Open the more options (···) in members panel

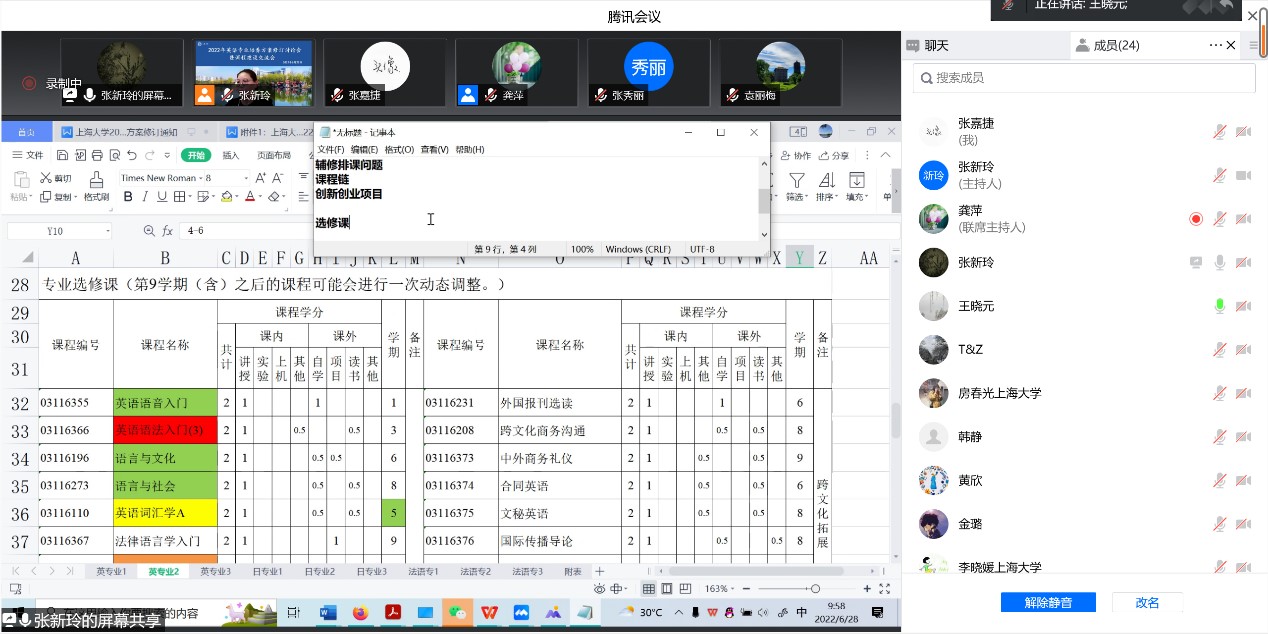point(1215,45)
